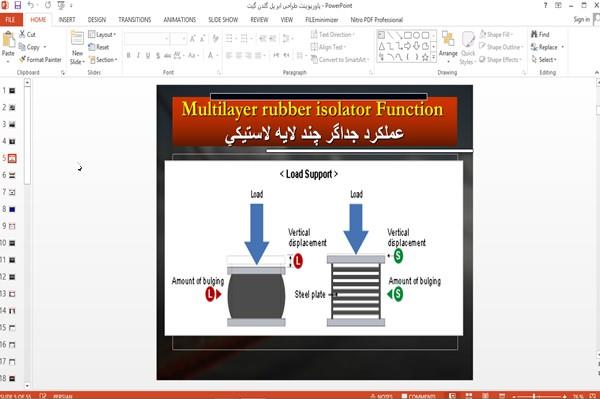The width and height of the screenshot is (600, 399).
Task: Adjust the zoom slider handle
Action: coord(534,396)
